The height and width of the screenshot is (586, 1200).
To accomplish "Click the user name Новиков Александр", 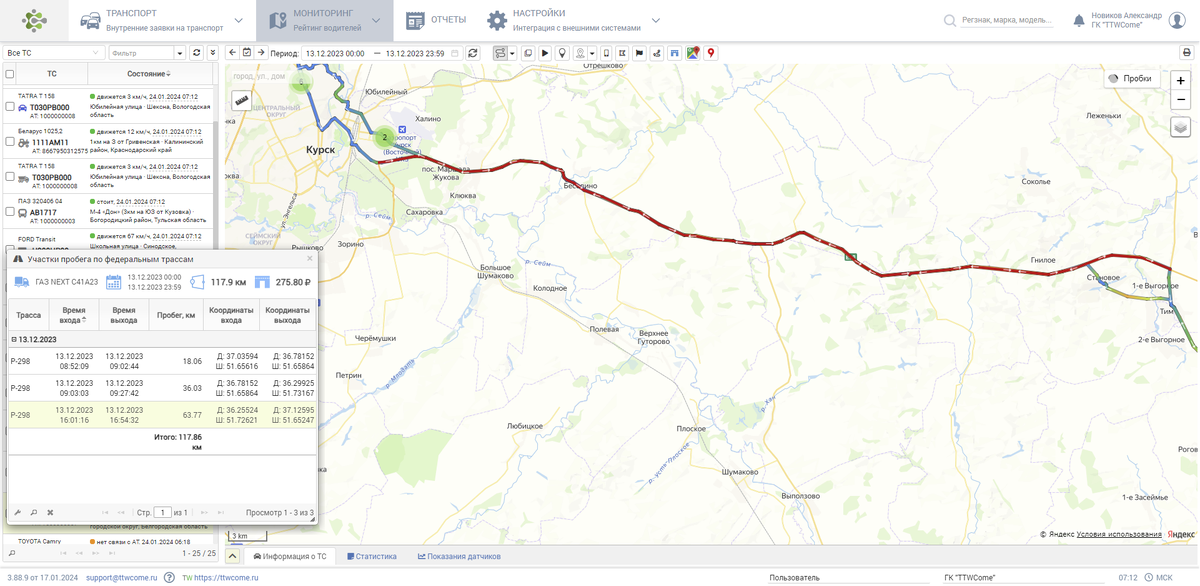I will click(1126, 15).
